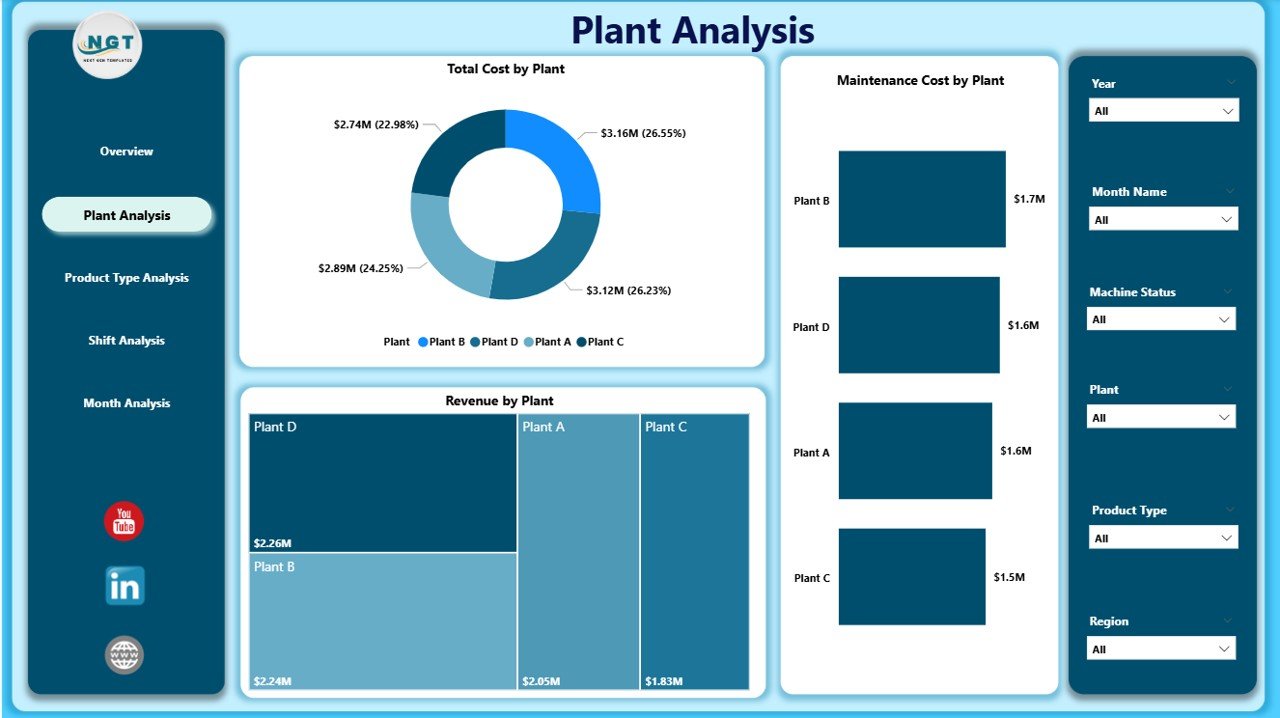This screenshot has height=718, width=1280.
Task: Switch to the Overview page
Action: (126, 151)
